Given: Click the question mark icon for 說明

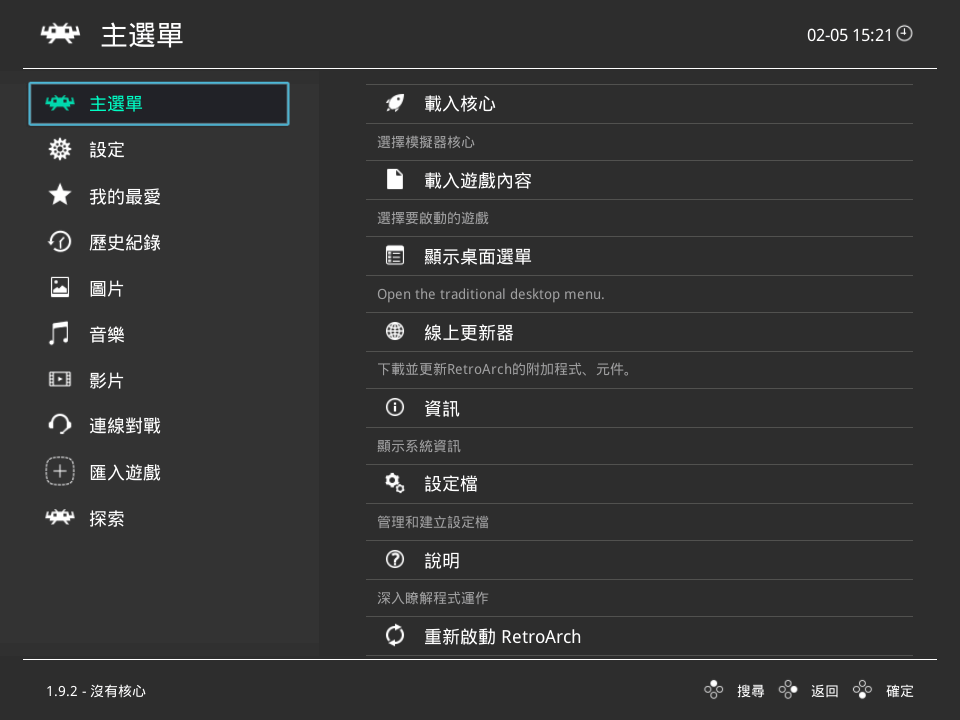Looking at the screenshot, I should pyautogui.click(x=394, y=560).
